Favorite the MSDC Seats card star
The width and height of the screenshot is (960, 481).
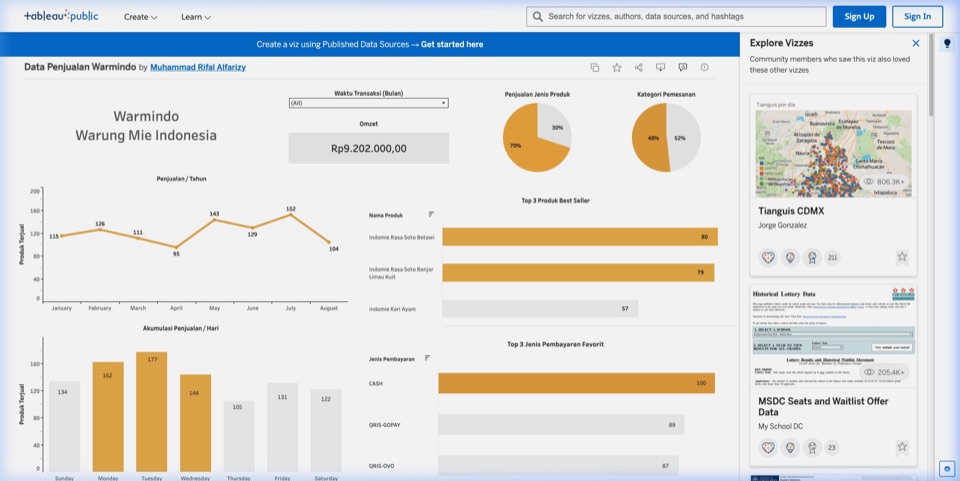902,447
